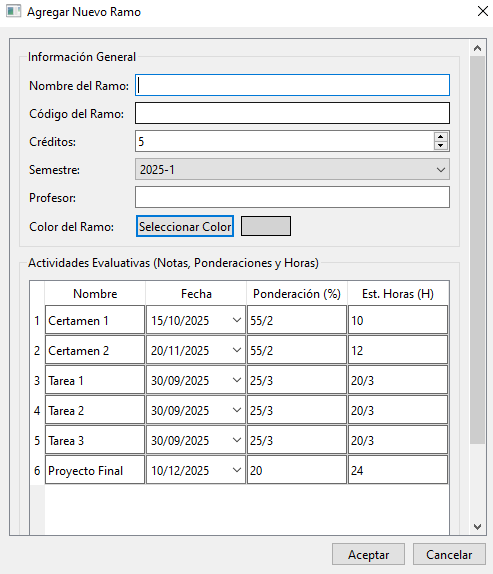
Task: Click the scrollbar up arrow
Action: pos(477,48)
